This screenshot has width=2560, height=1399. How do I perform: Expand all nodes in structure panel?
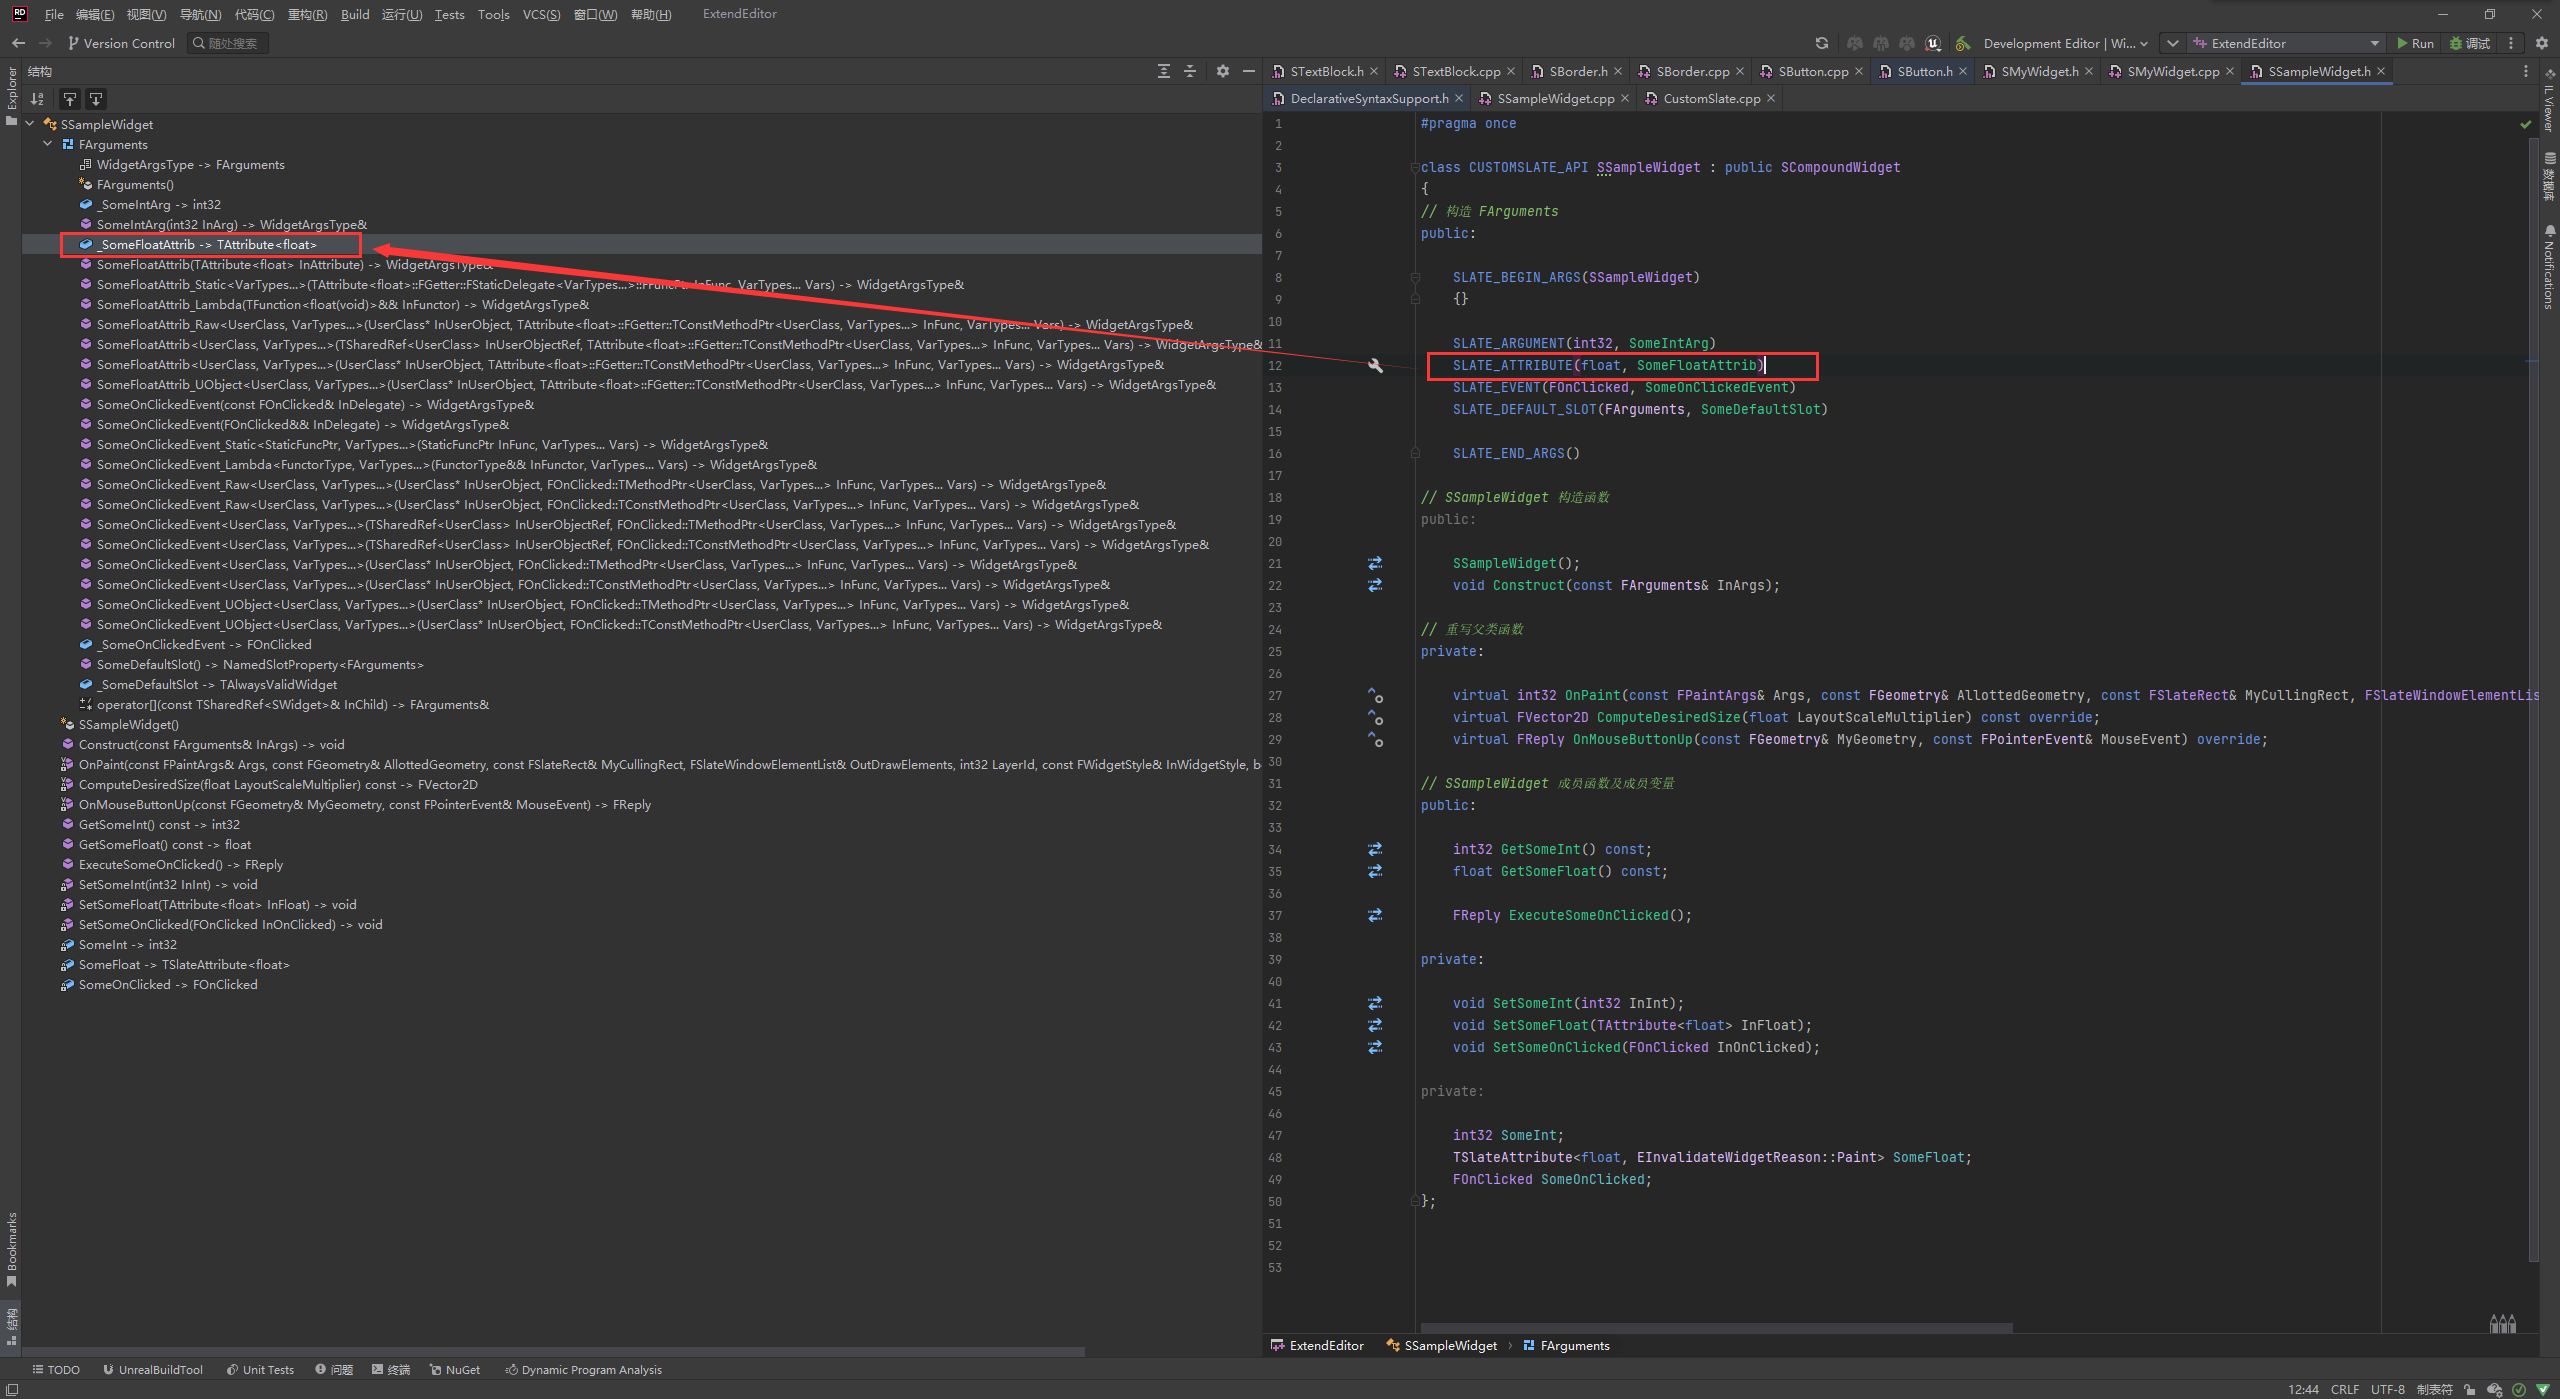pos(1163,71)
